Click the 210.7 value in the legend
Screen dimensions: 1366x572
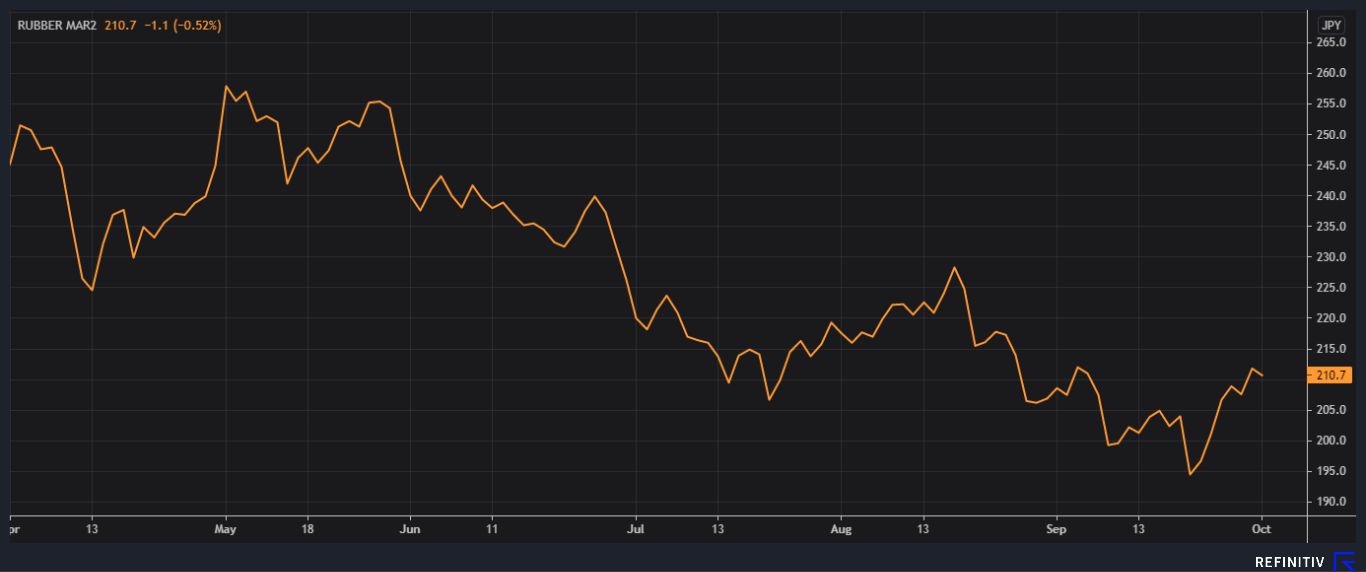(120, 25)
